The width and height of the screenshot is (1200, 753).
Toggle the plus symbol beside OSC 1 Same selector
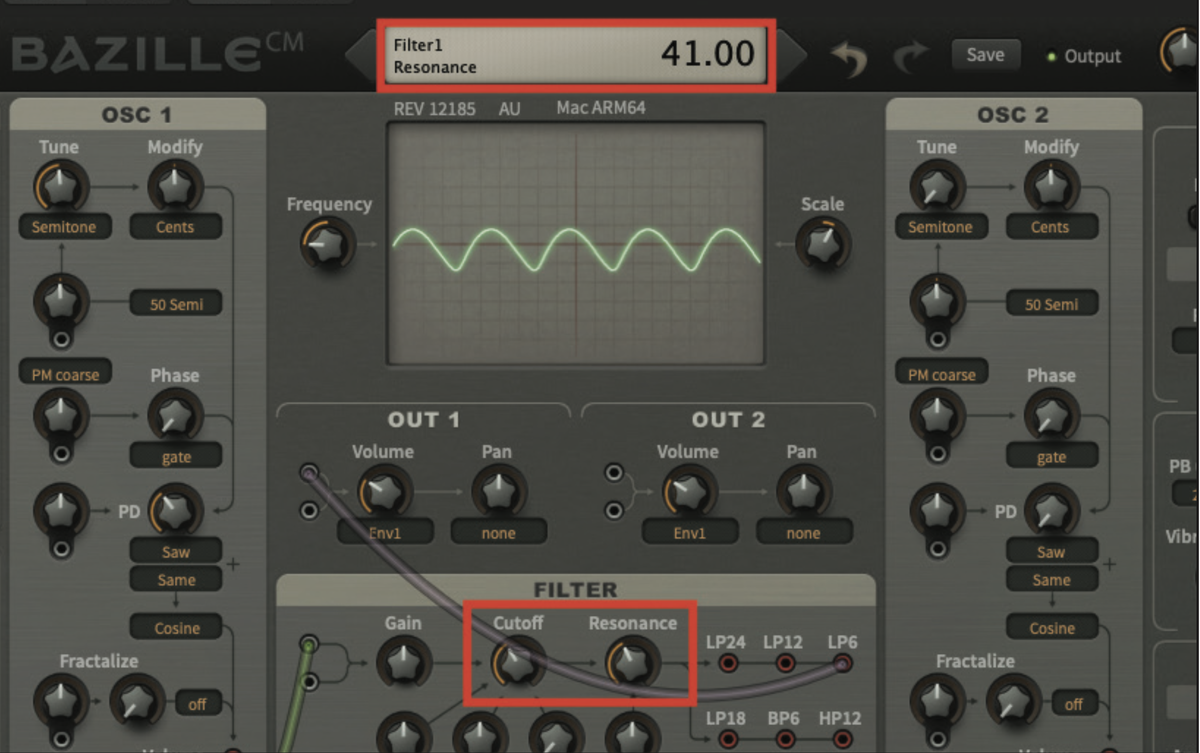[x=232, y=566]
